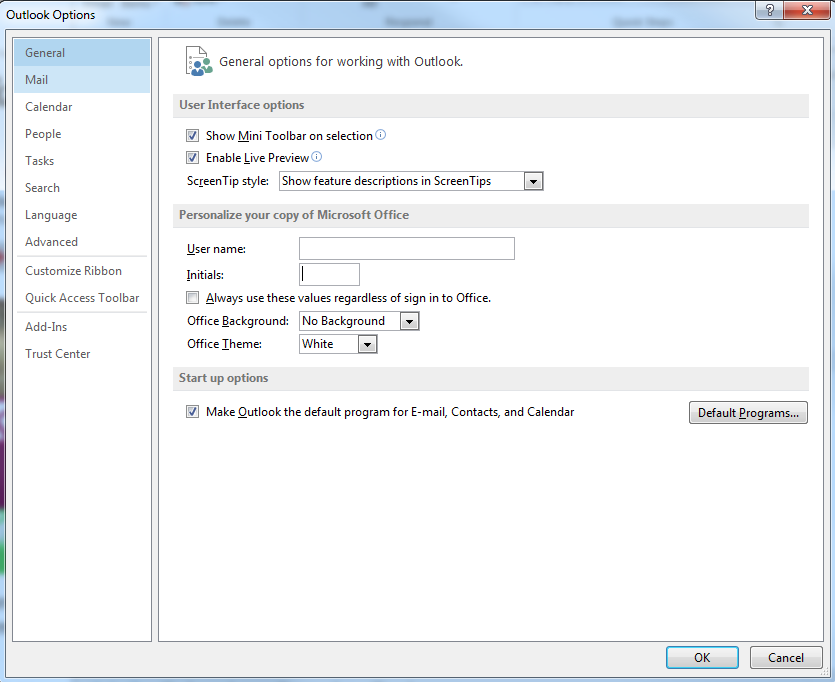835x682 pixels.
Task: Go to Quick Access Toolbar settings
Action: [x=82, y=298]
